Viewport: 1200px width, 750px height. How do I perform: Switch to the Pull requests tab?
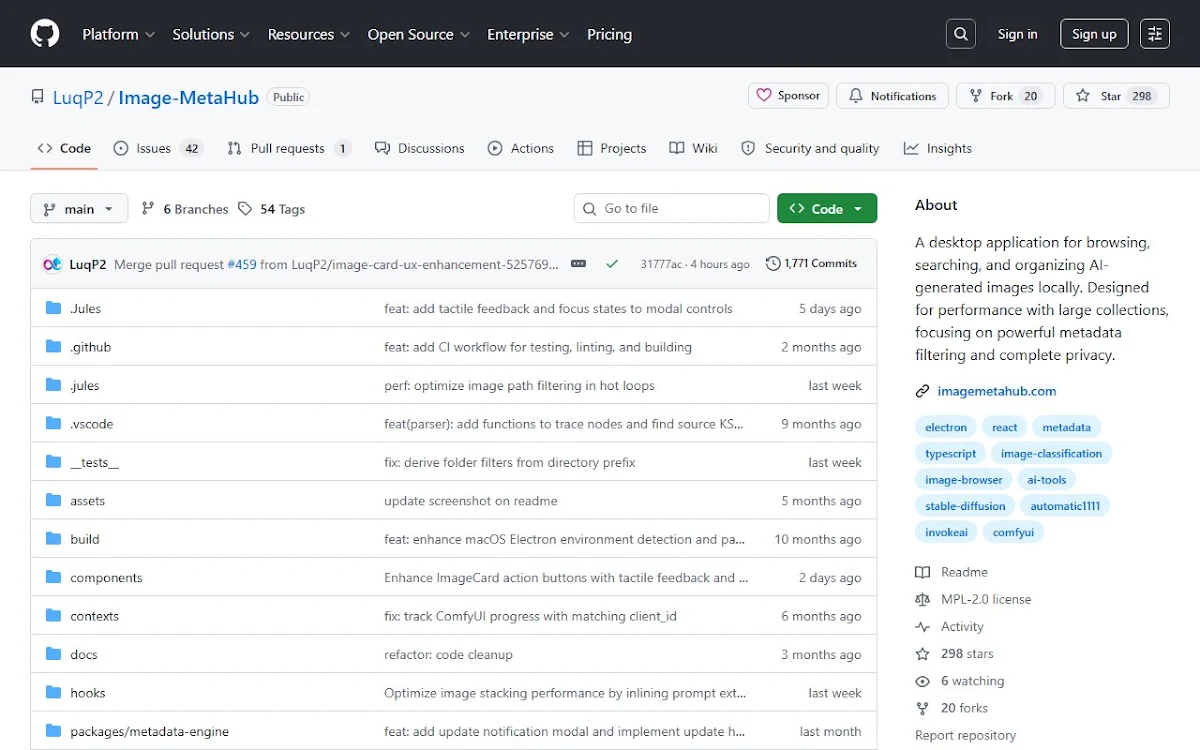pos(289,148)
